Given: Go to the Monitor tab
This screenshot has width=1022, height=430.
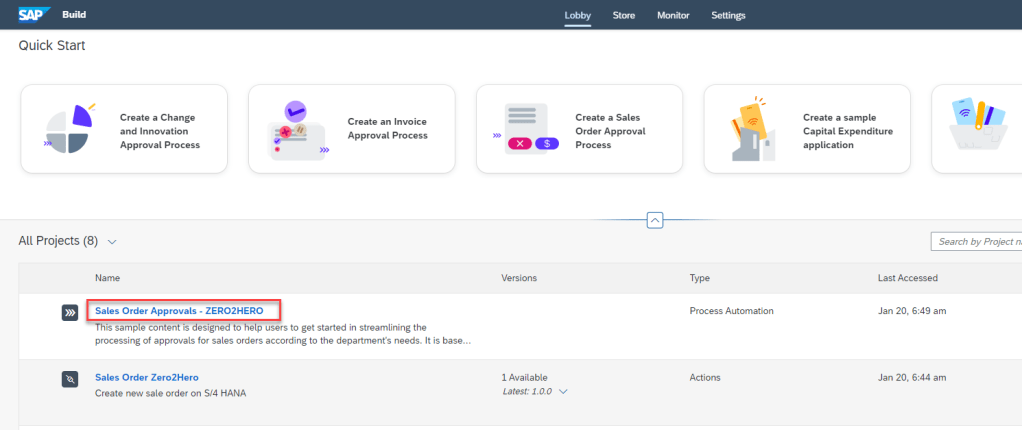Looking at the screenshot, I should click(x=673, y=15).
